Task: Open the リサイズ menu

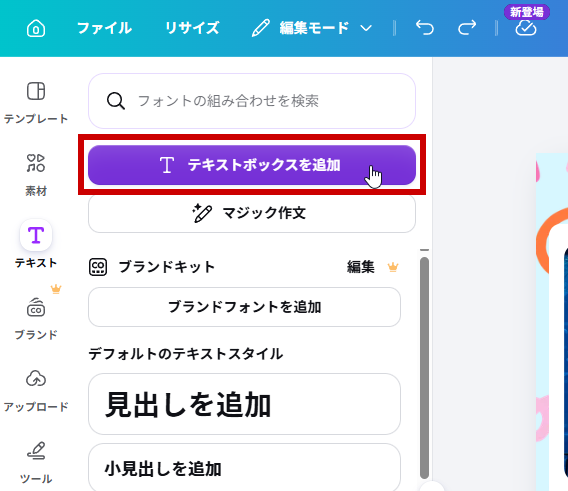Action: click(192, 28)
